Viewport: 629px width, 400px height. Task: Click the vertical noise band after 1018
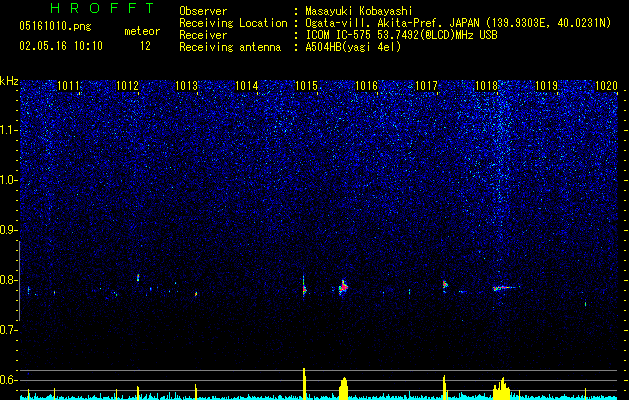pyautogui.click(x=500, y=160)
